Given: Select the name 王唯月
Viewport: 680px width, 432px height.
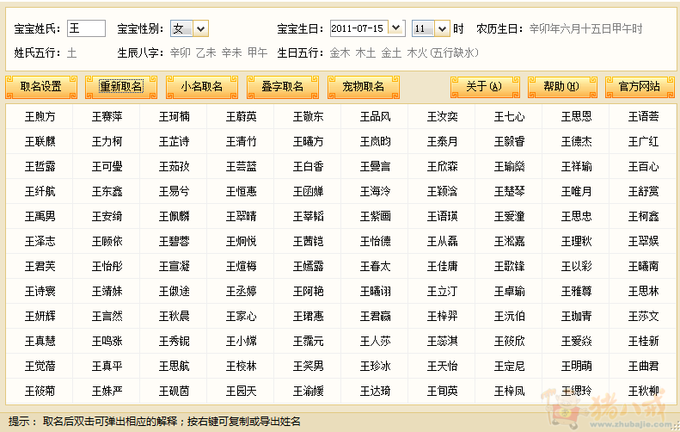Looking at the screenshot, I should click(576, 192).
